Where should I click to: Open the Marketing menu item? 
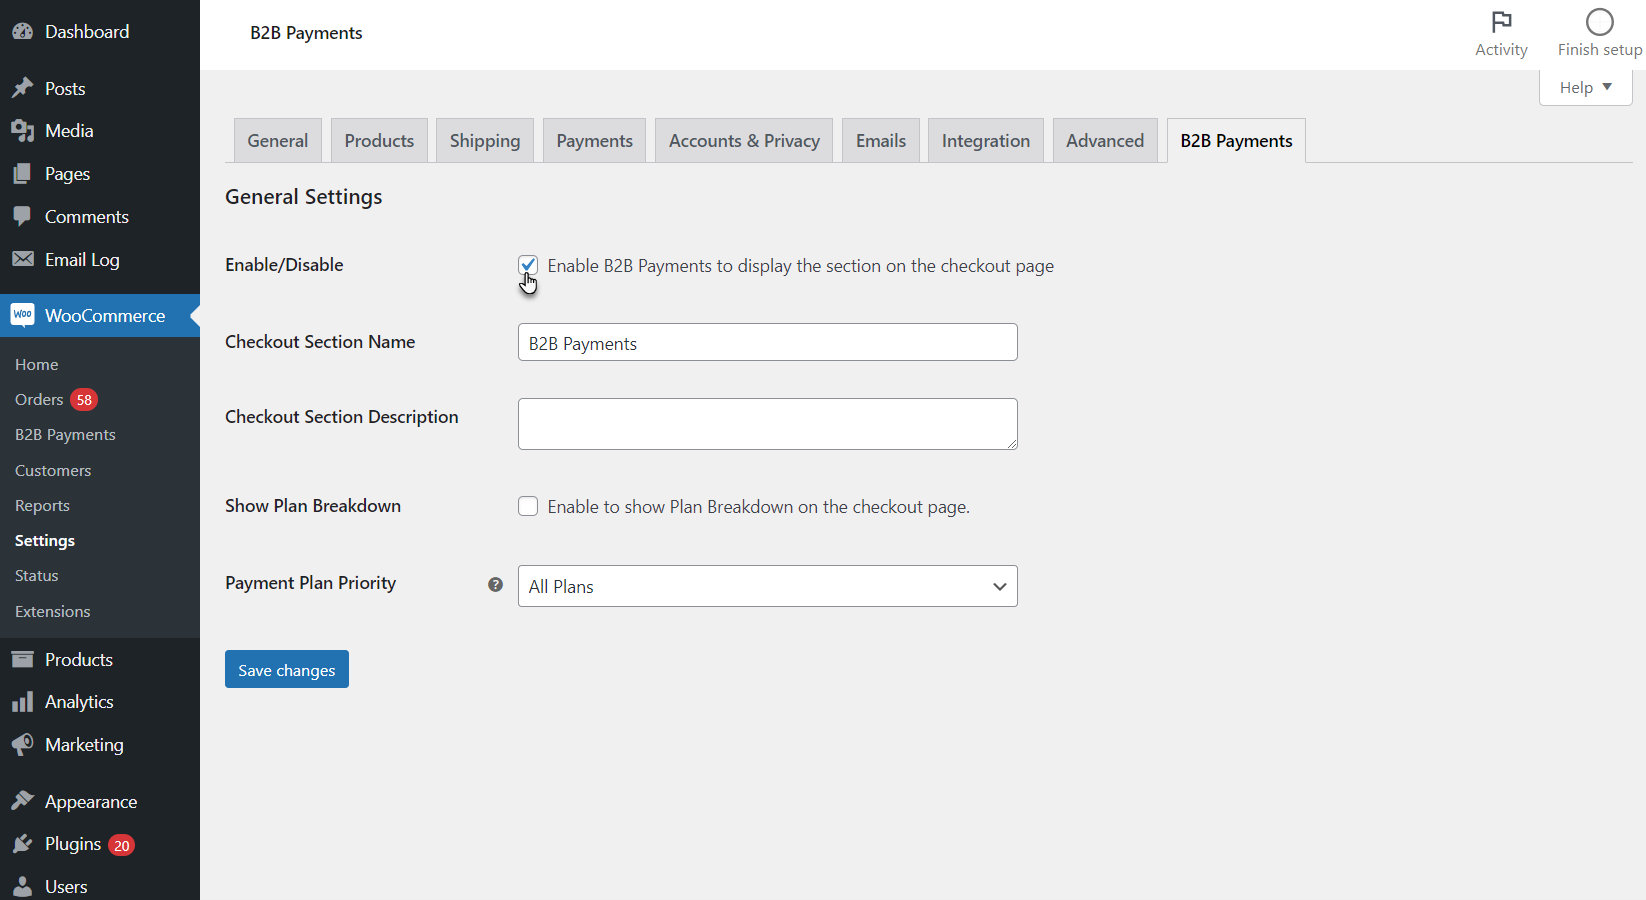coord(100,745)
